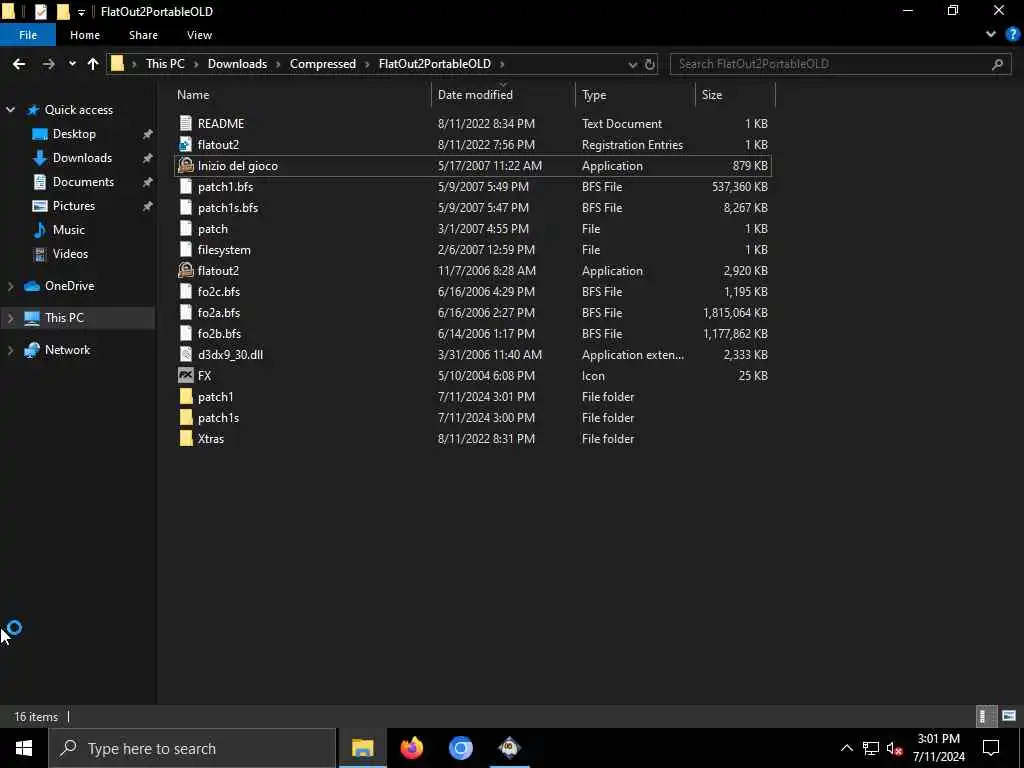Select Music in the navigation pane
The height and width of the screenshot is (768, 1024).
pos(69,230)
